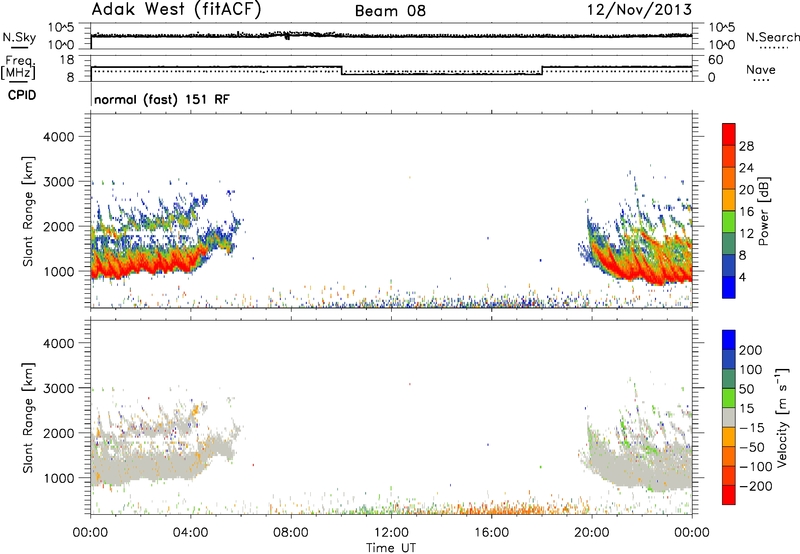
Task: Click the text "normal (fast) 151 RF"
Action: [162, 99]
